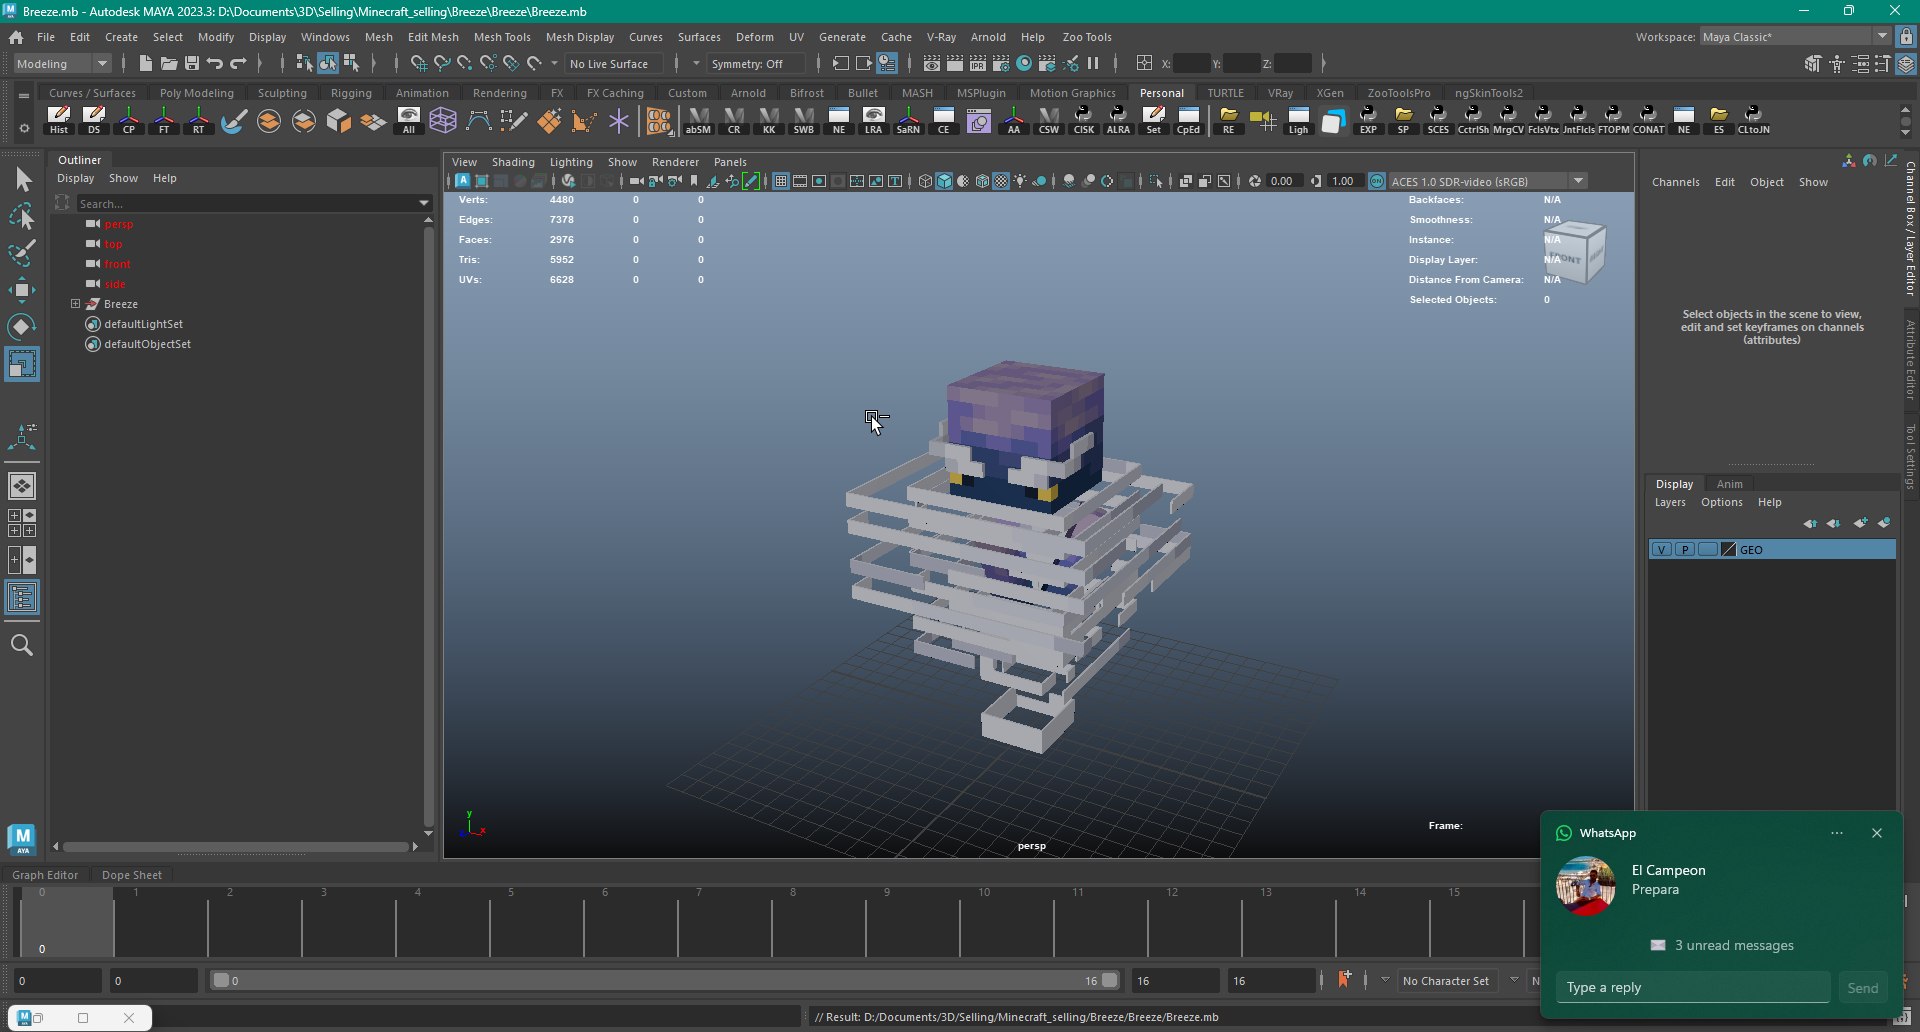Viewport: 1920px width, 1032px height.
Task: Click the Outliner horizontal scrollbar
Action: pyautogui.click(x=235, y=846)
